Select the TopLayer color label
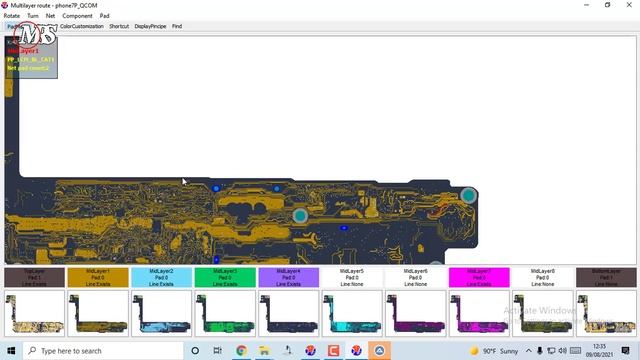 pyautogui.click(x=34, y=278)
